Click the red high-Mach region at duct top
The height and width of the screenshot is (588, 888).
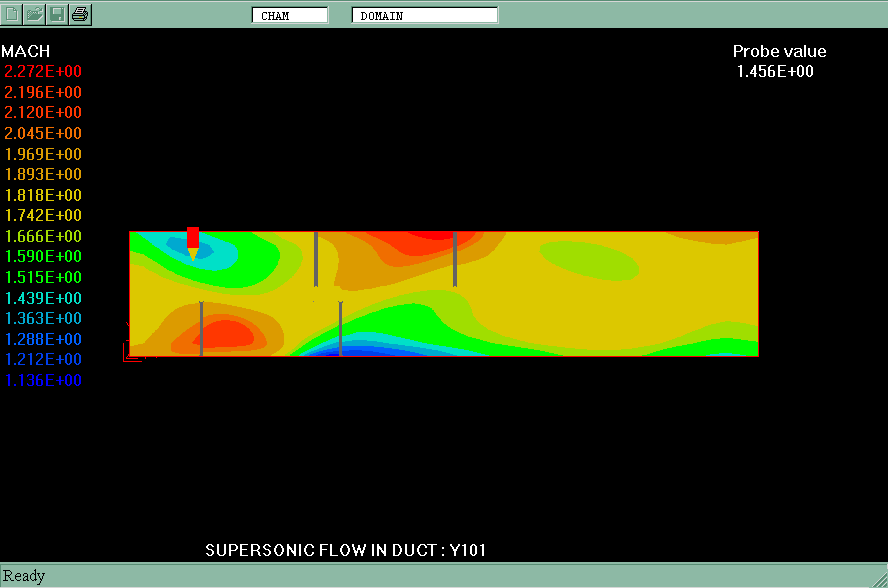pyautogui.click(x=420, y=236)
